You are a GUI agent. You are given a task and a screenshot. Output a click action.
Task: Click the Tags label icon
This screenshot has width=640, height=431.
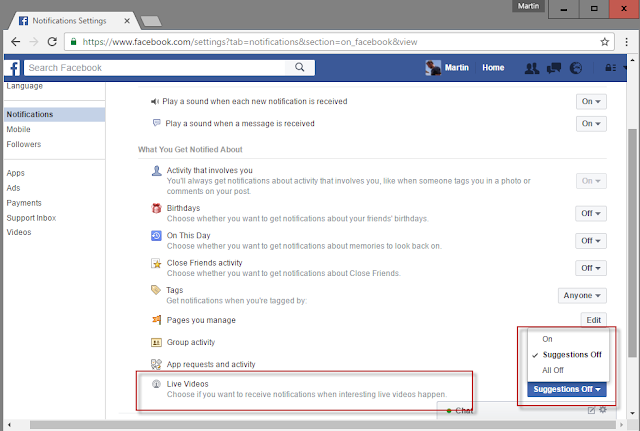pos(156,290)
